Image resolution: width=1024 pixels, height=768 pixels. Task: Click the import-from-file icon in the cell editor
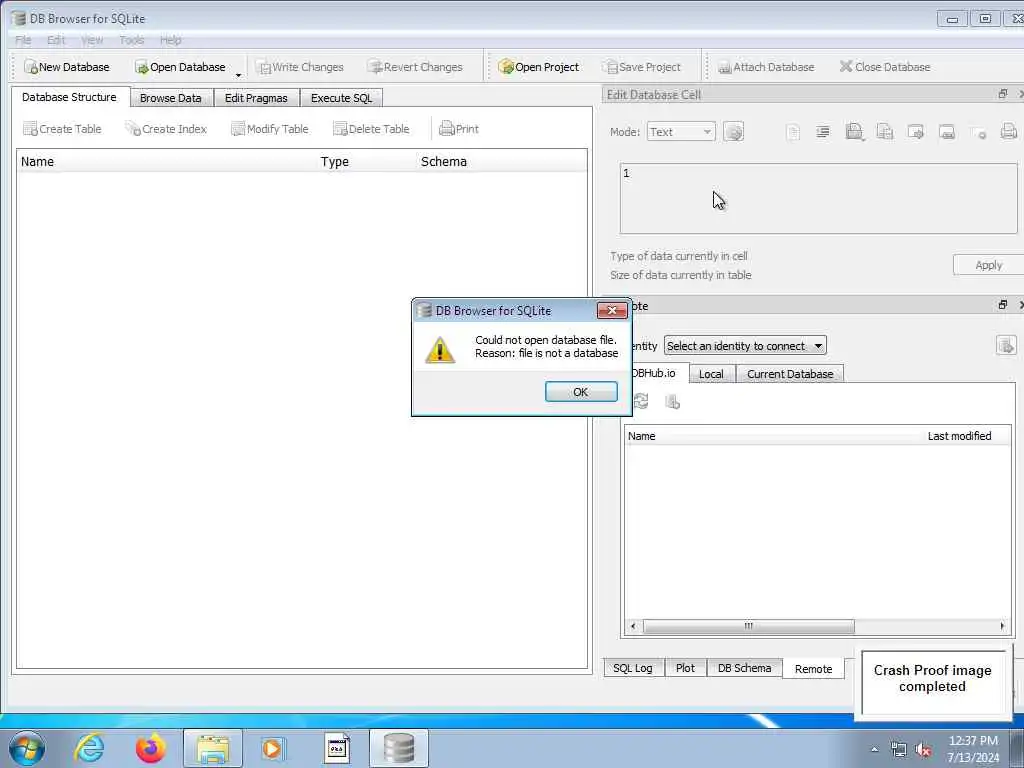coord(947,132)
